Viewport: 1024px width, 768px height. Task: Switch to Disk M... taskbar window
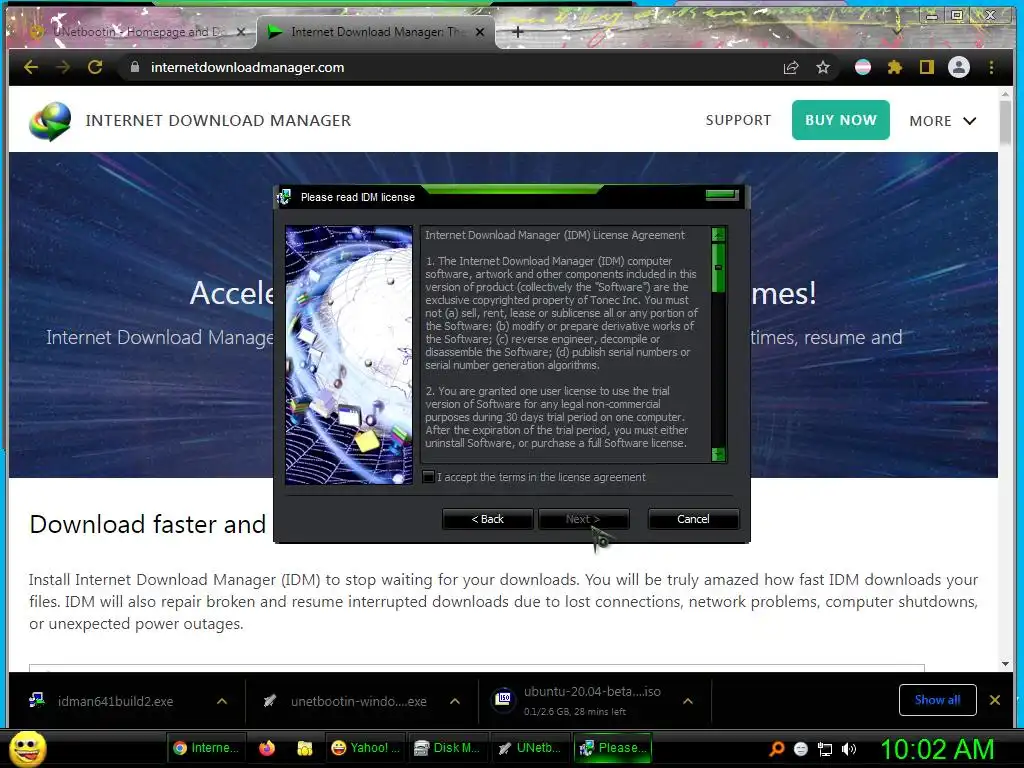point(447,748)
